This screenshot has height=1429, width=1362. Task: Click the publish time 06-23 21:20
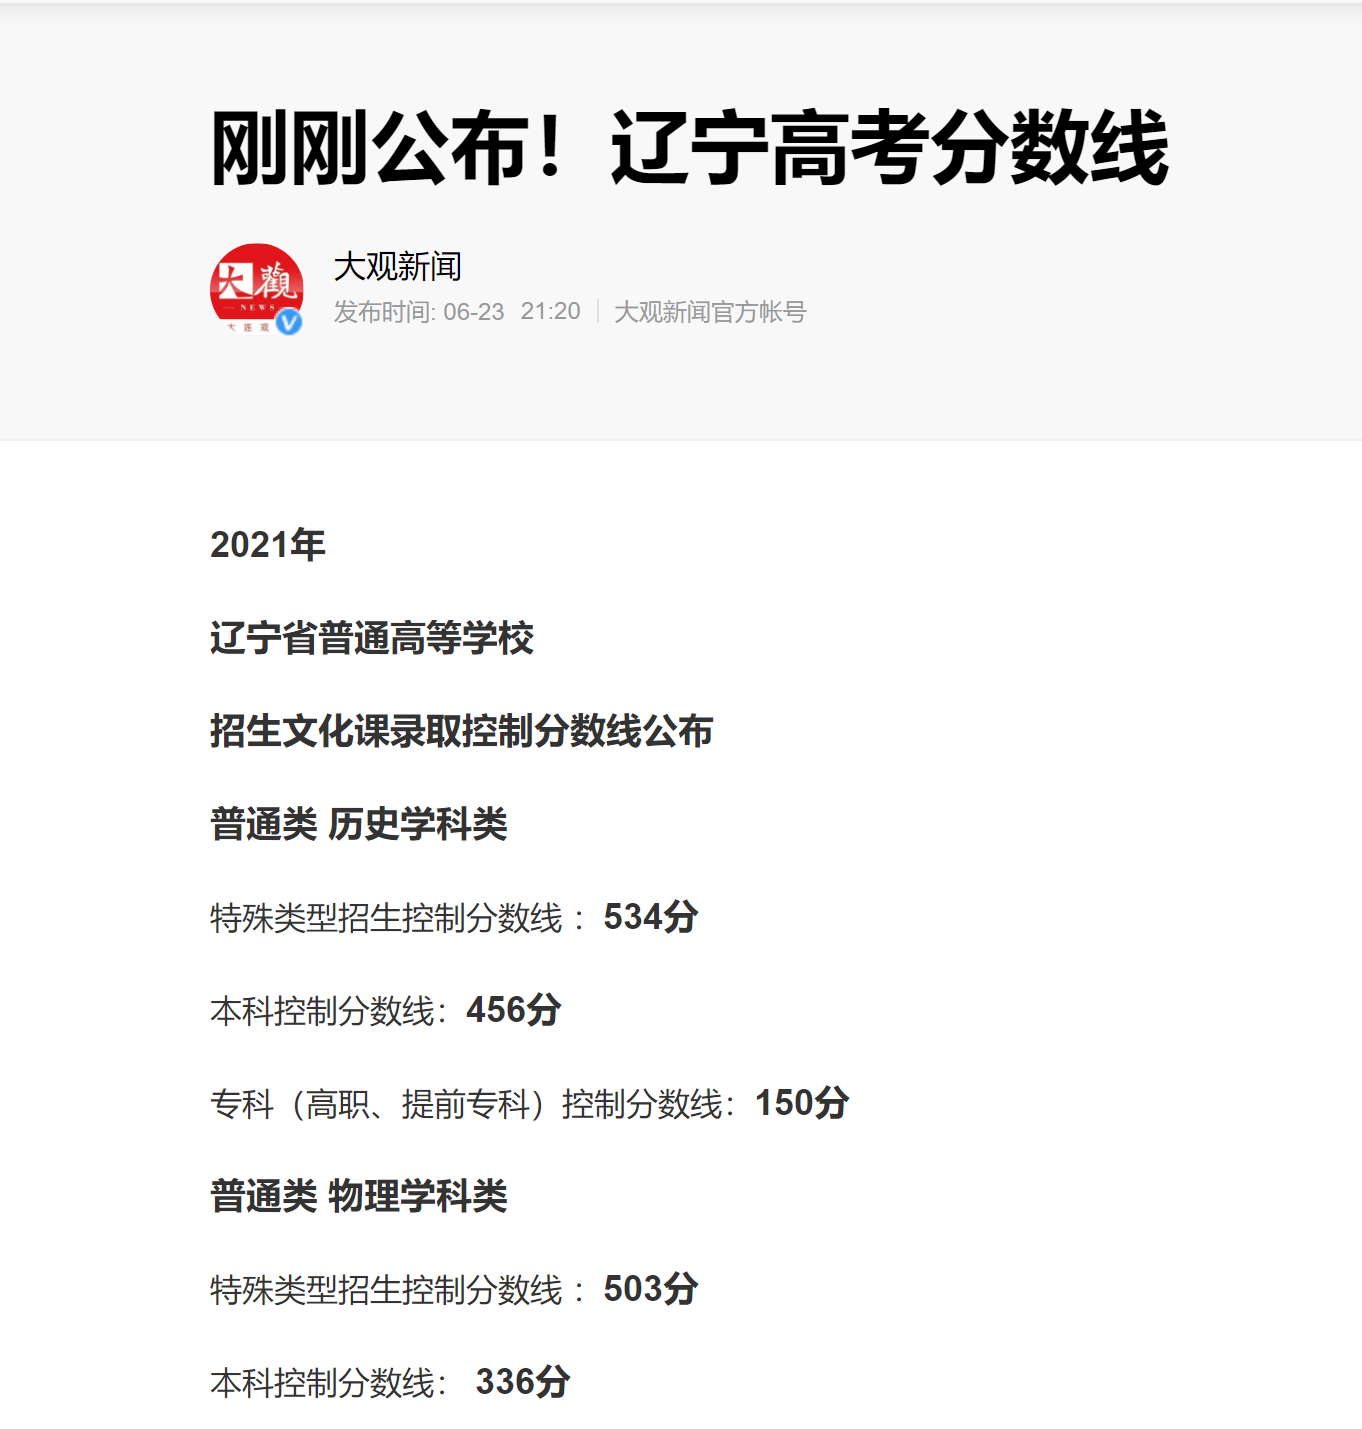(x=512, y=313)
